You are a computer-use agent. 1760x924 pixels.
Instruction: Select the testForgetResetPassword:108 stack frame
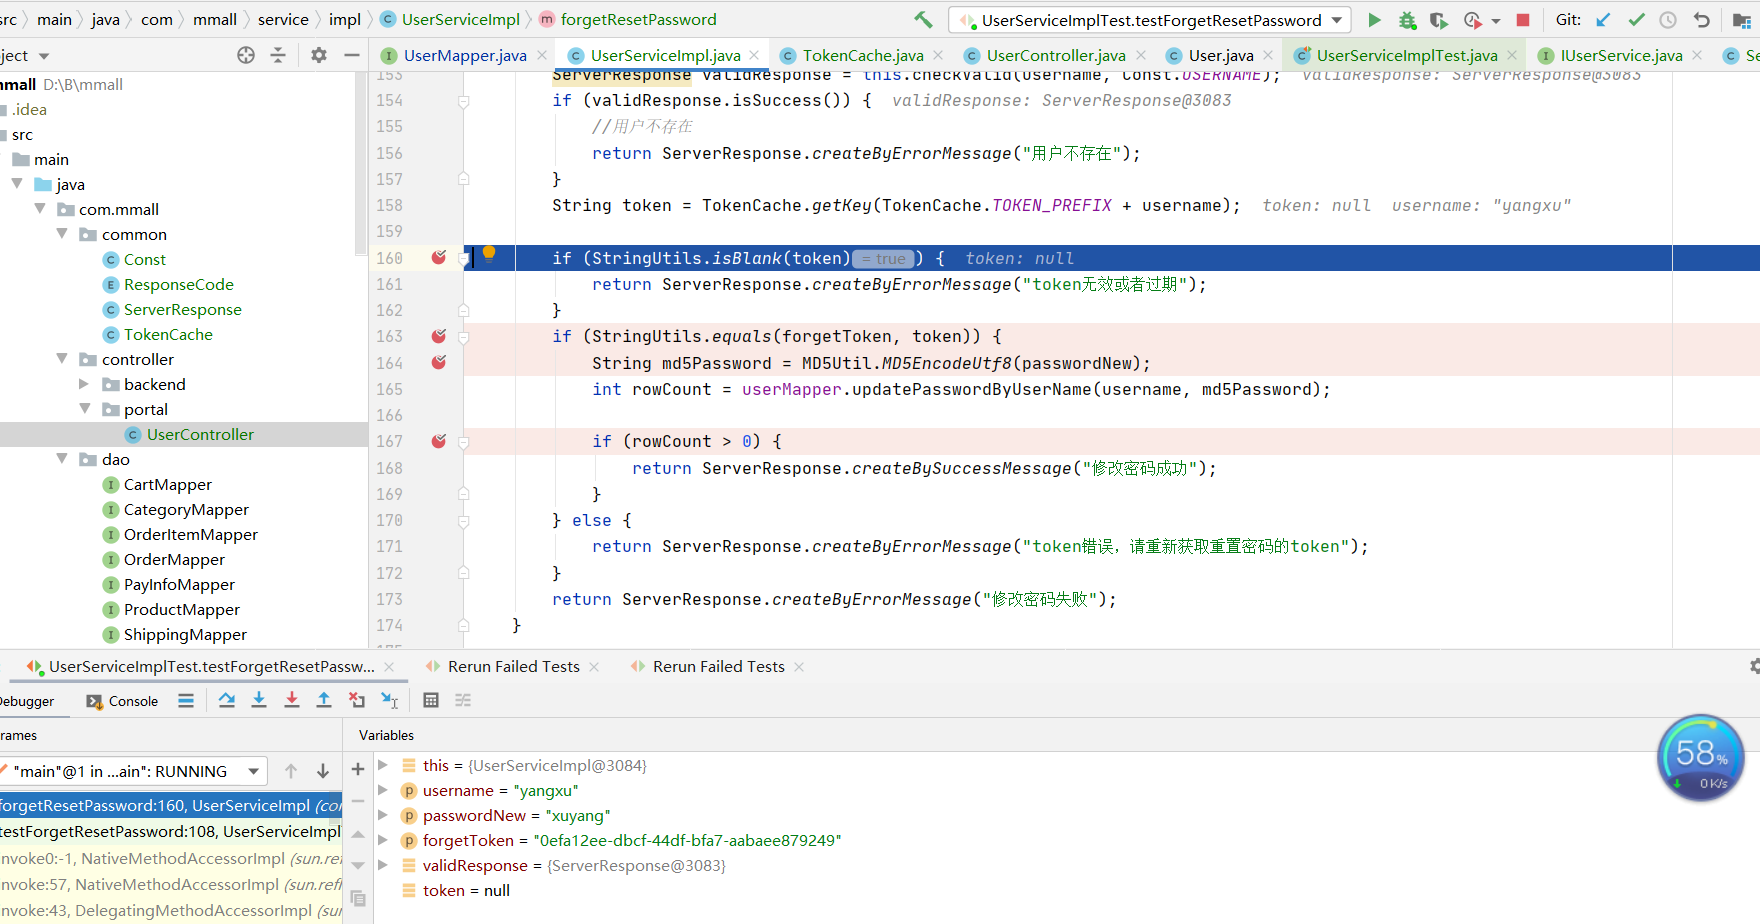tap(171, 831)
